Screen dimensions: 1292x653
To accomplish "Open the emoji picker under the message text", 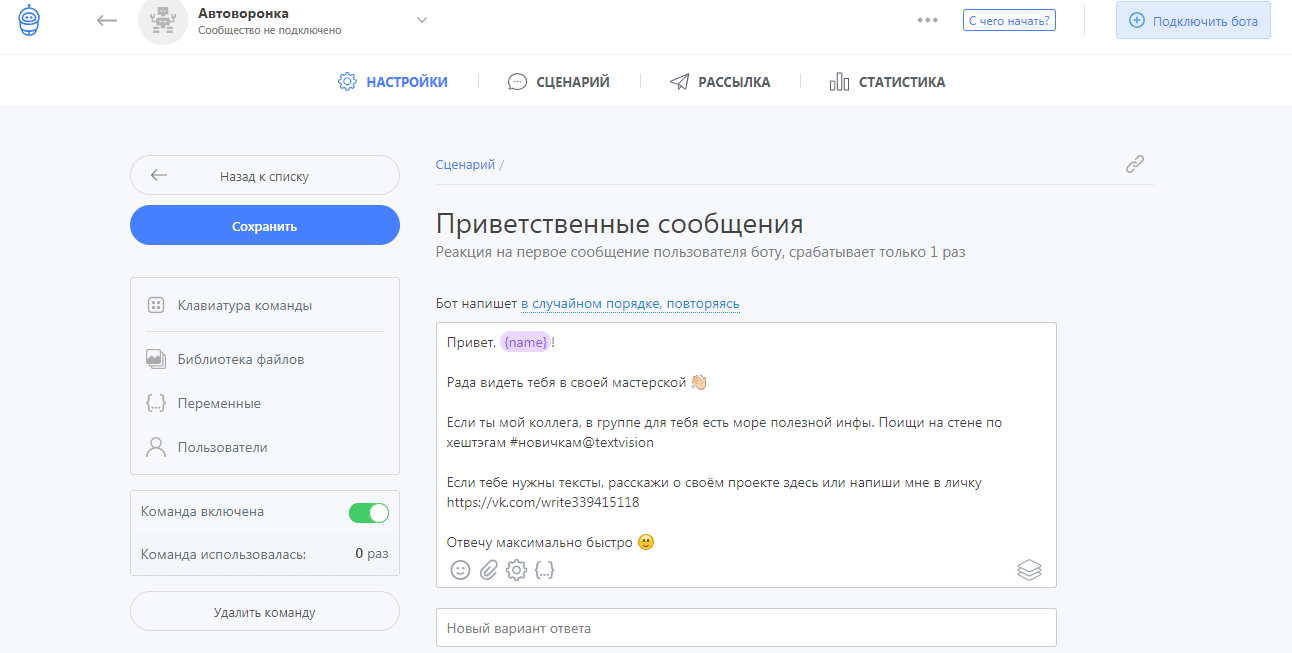I will click(x=460, y=570).
